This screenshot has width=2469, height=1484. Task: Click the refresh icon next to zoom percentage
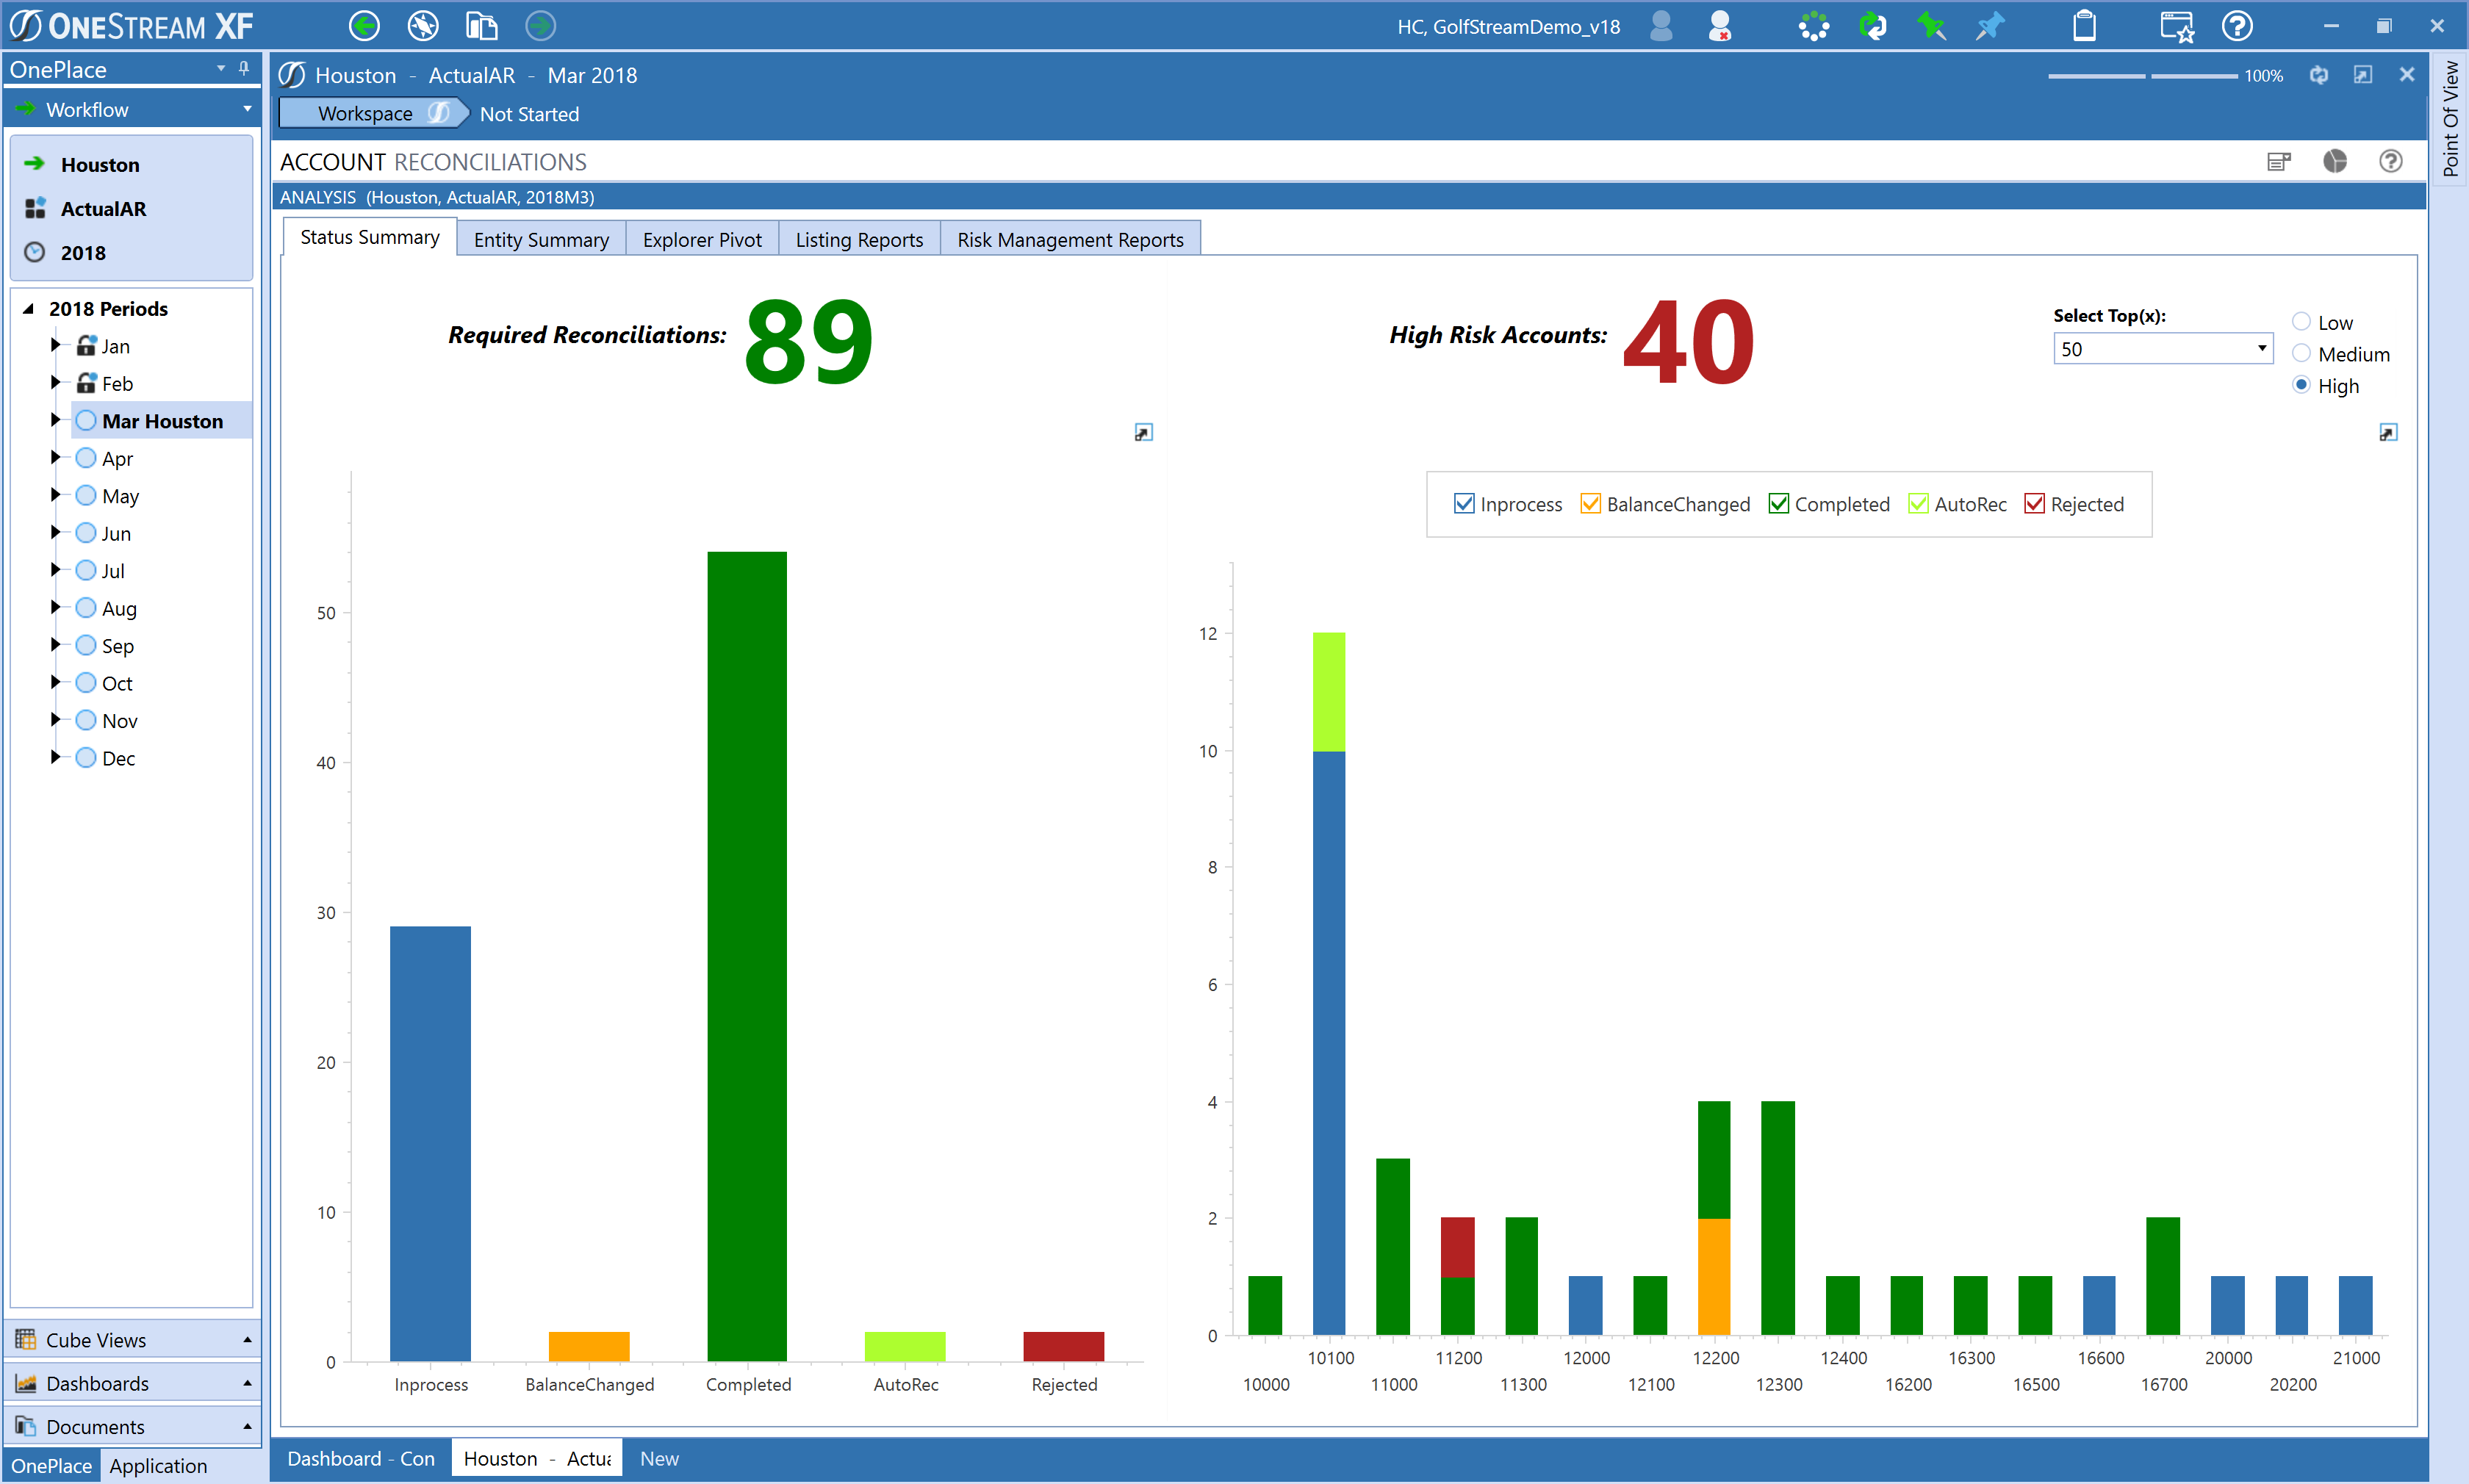[2319, 75]
